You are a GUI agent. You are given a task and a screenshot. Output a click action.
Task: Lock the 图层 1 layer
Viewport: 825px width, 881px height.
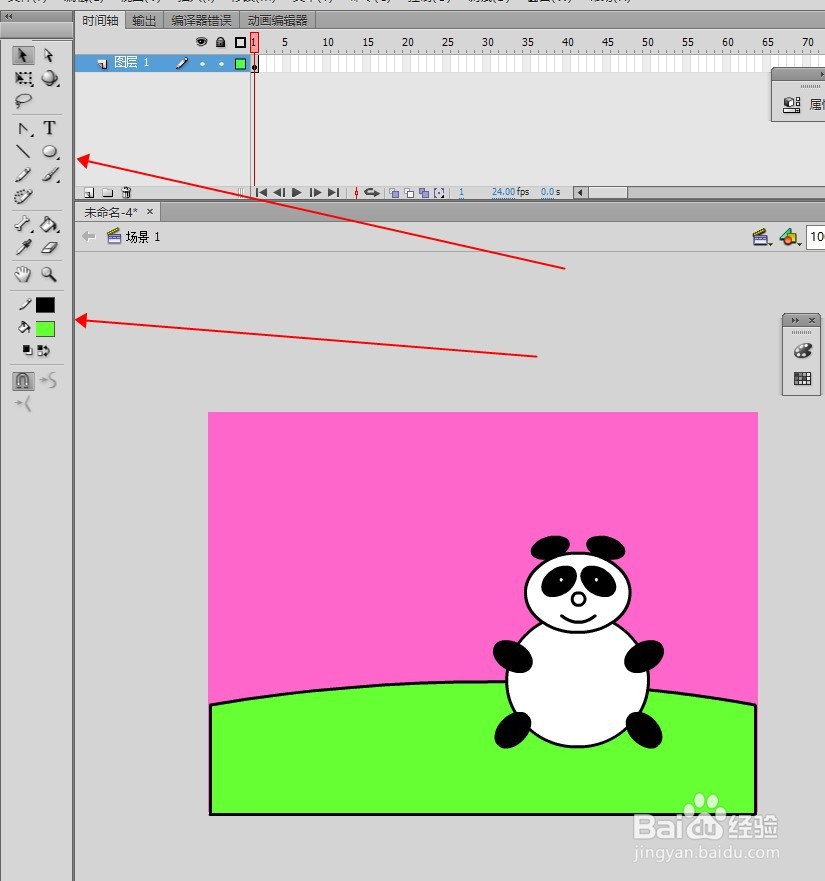pos(221,64)
